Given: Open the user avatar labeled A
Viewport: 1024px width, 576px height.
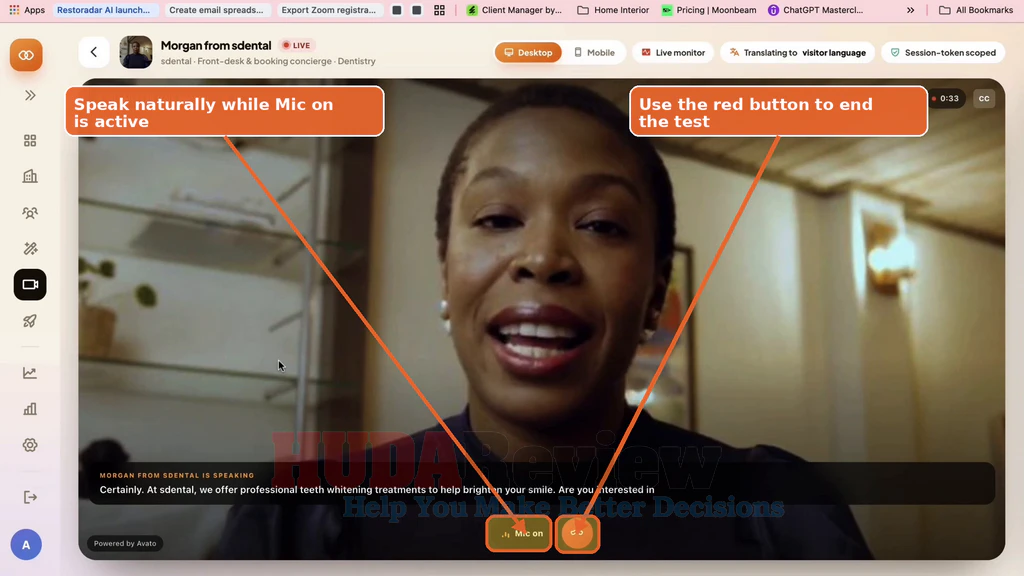Looking at the screenshot, I should [x=26, y=545].
